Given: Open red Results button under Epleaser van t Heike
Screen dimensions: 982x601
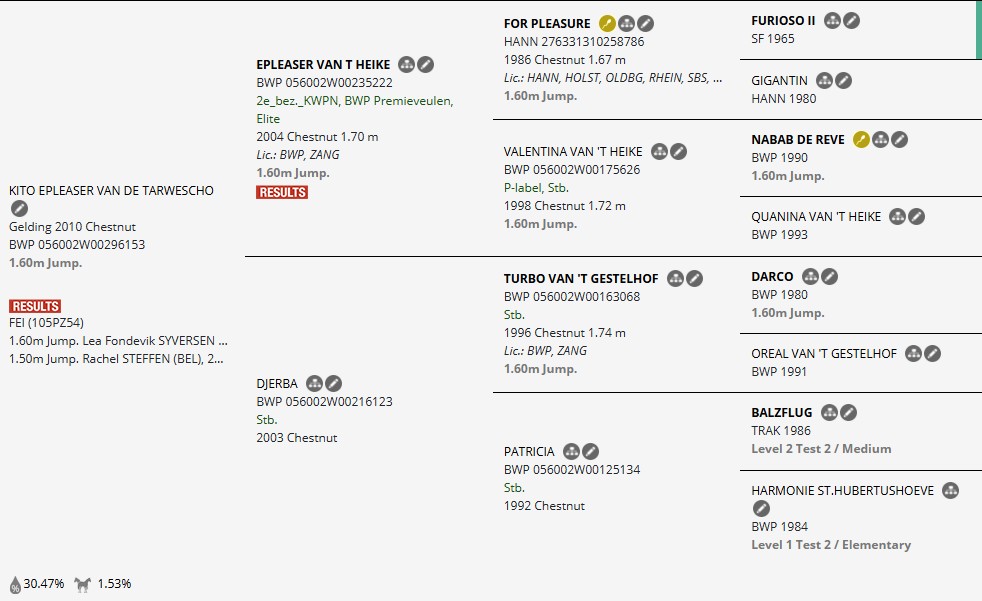Looking at the screenshot, I should click(x=282, y=192).
